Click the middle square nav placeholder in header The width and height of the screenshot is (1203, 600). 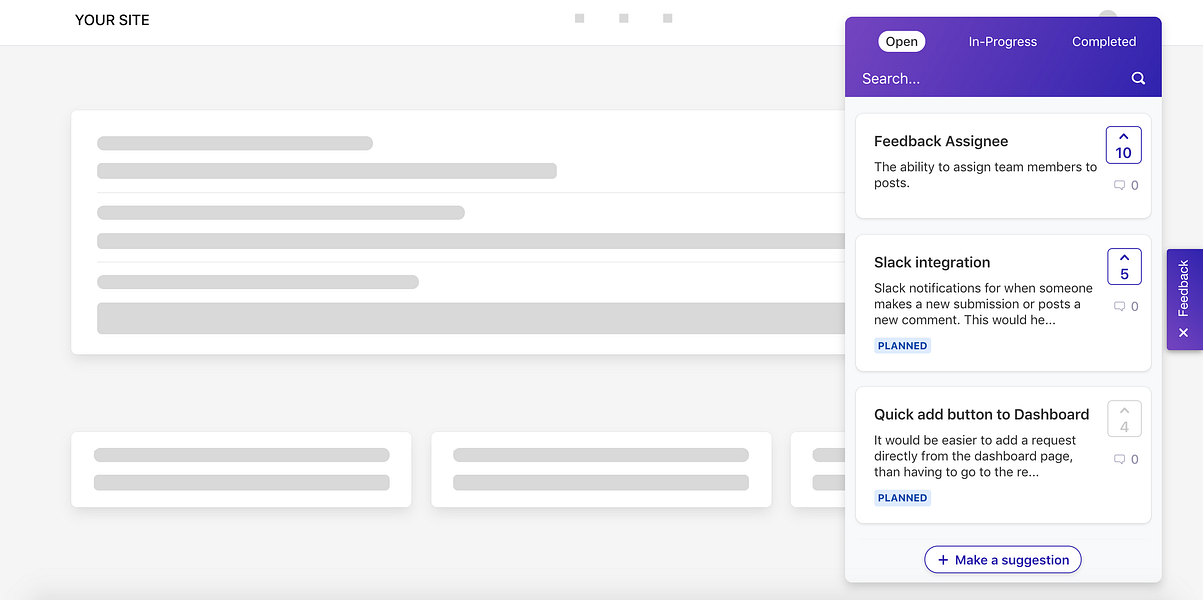tap(624, 18)
